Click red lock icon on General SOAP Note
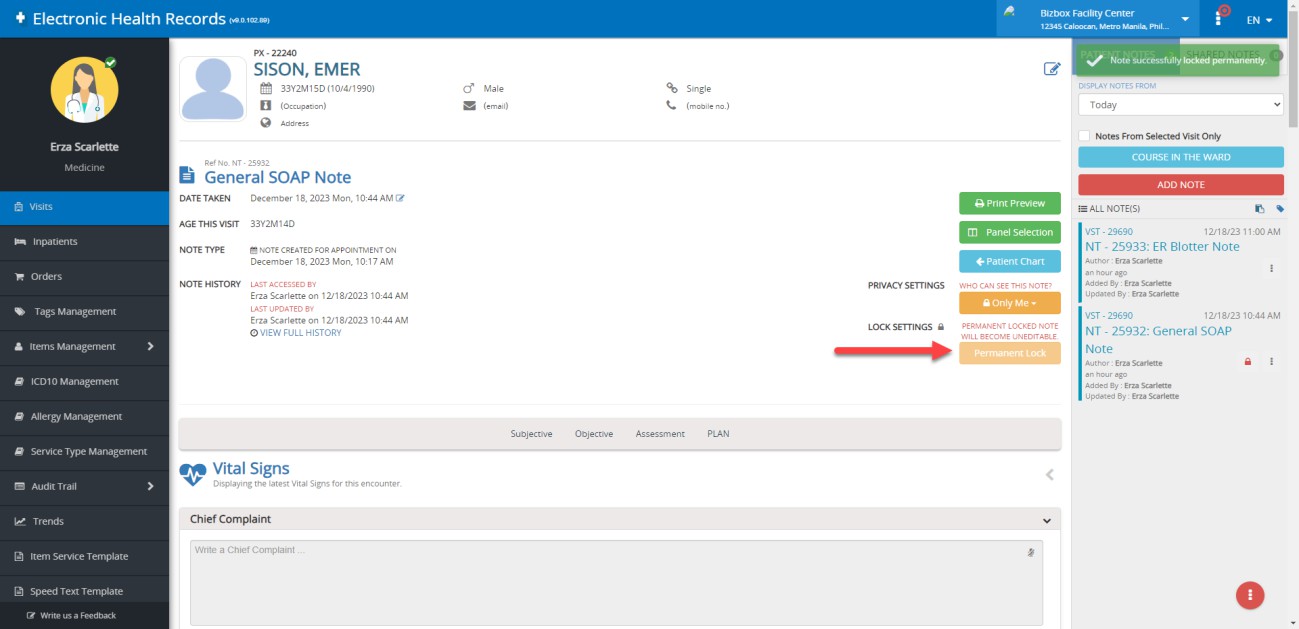The width and height of the screenshot is (1299, 629). [x=1247, y=362]
